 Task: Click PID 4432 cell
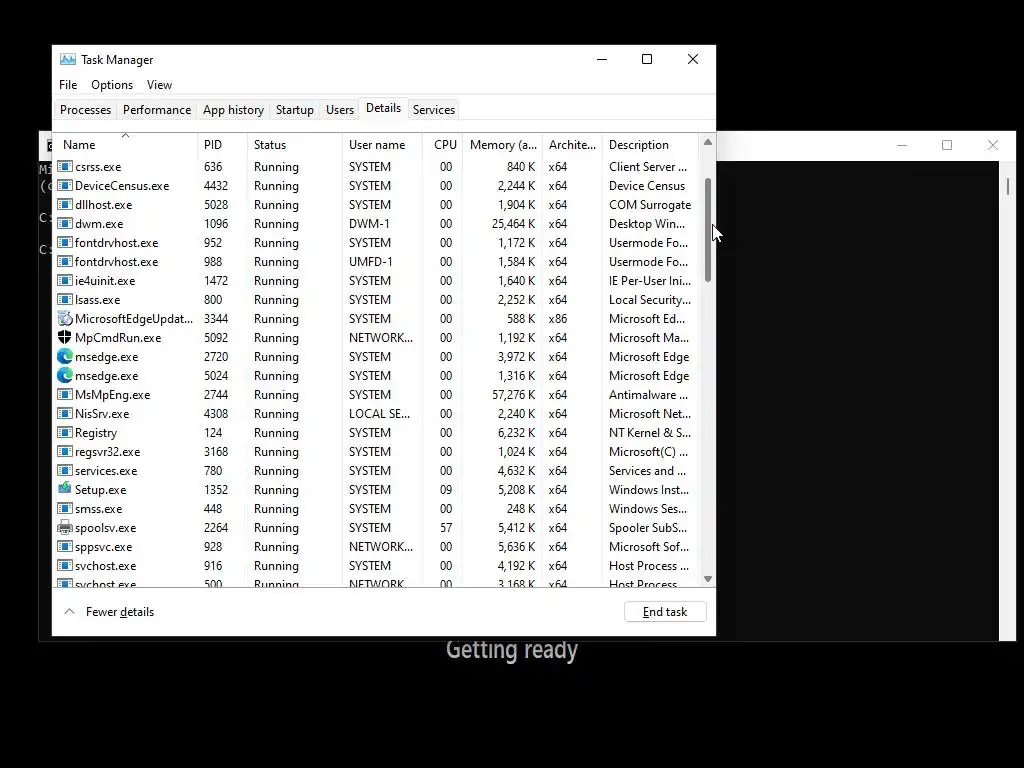[216, 185]
